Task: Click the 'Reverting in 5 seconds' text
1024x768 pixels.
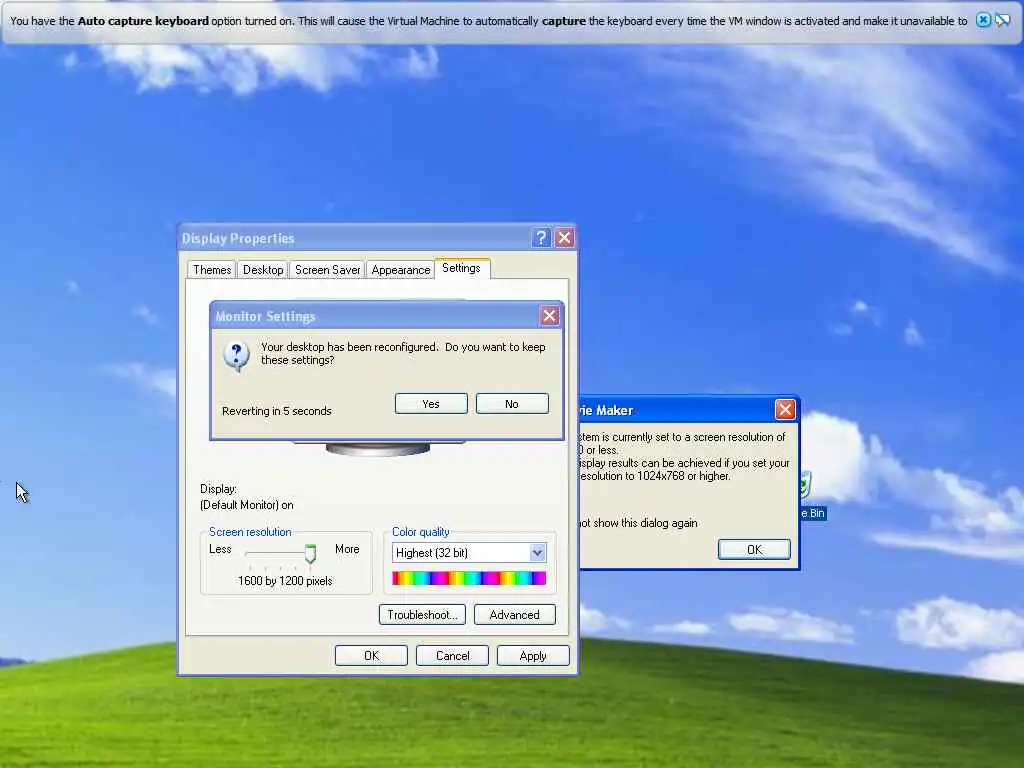Action: (x=277, y=411)
